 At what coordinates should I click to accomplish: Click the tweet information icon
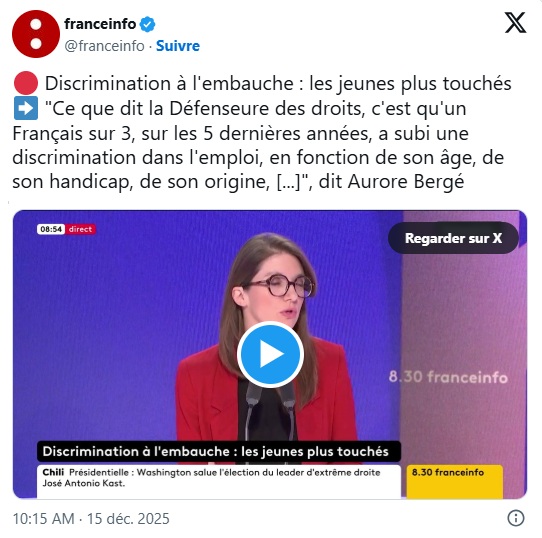pyautogui.click(x=516, y=518)
